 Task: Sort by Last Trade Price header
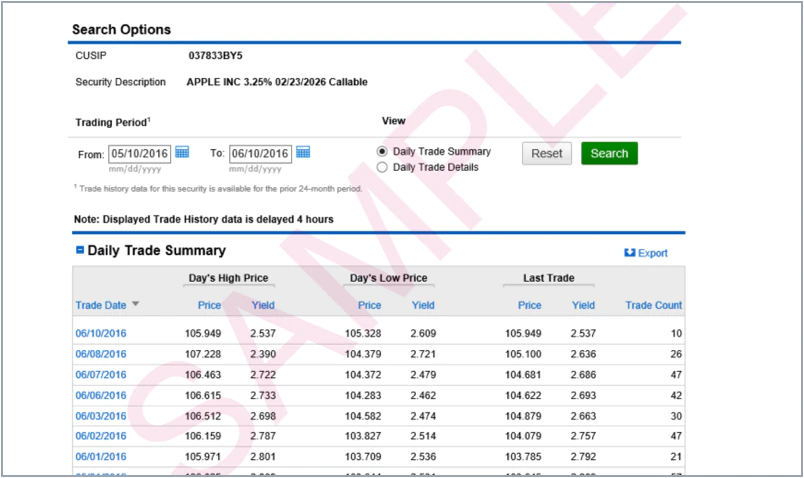(x=529, y=305)
